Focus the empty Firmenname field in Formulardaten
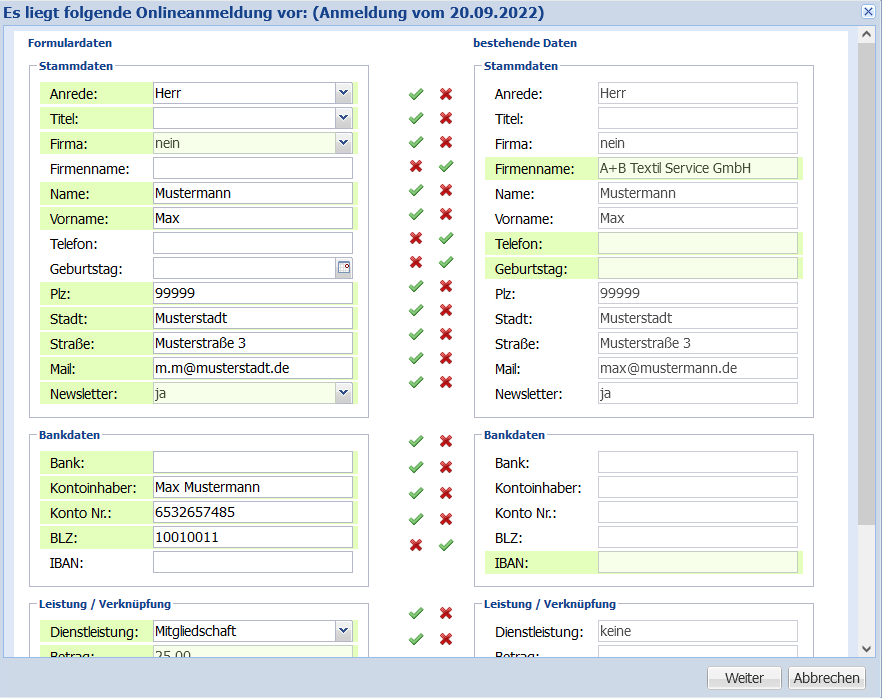Viewport: 882px width, 698px height. click(253, 168)
